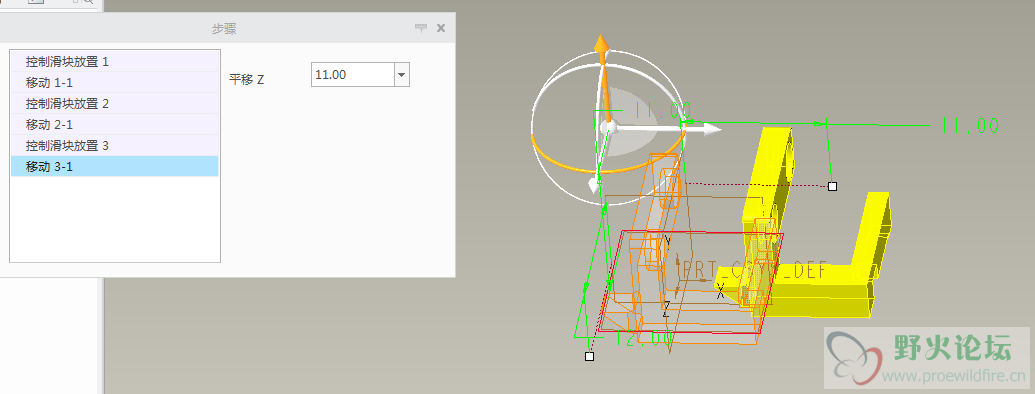The image size is (1035, 394).
Task: Select 控制滑块放置 3 in step list
Action: 115,146
